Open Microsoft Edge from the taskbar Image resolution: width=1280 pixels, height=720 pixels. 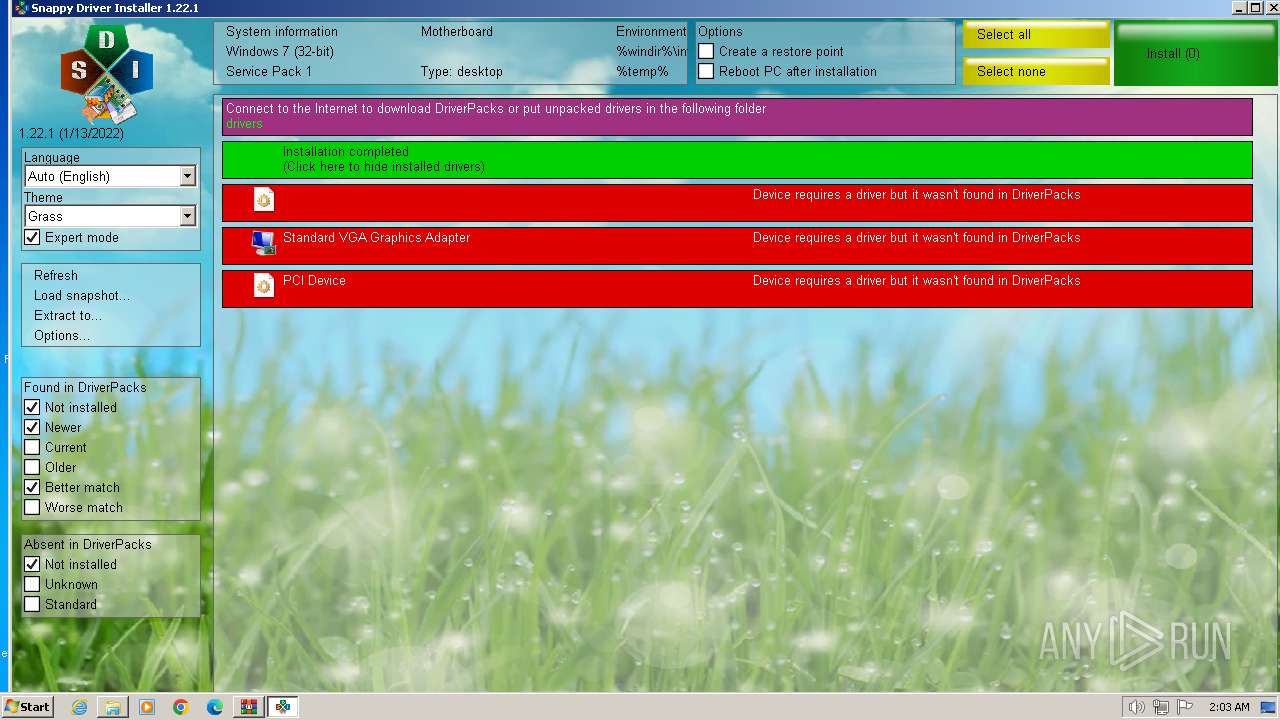click(215, 707)
